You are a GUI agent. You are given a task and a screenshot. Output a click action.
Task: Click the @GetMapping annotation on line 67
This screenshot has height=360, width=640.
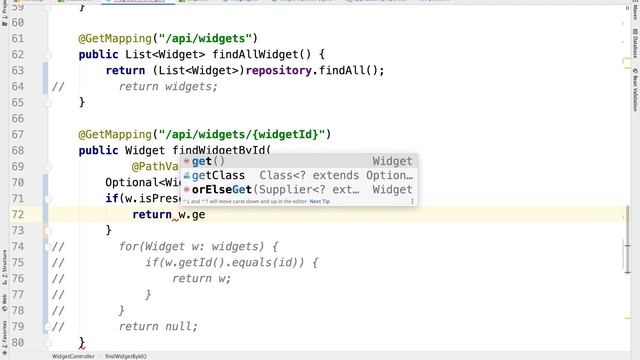pos(115,135)
